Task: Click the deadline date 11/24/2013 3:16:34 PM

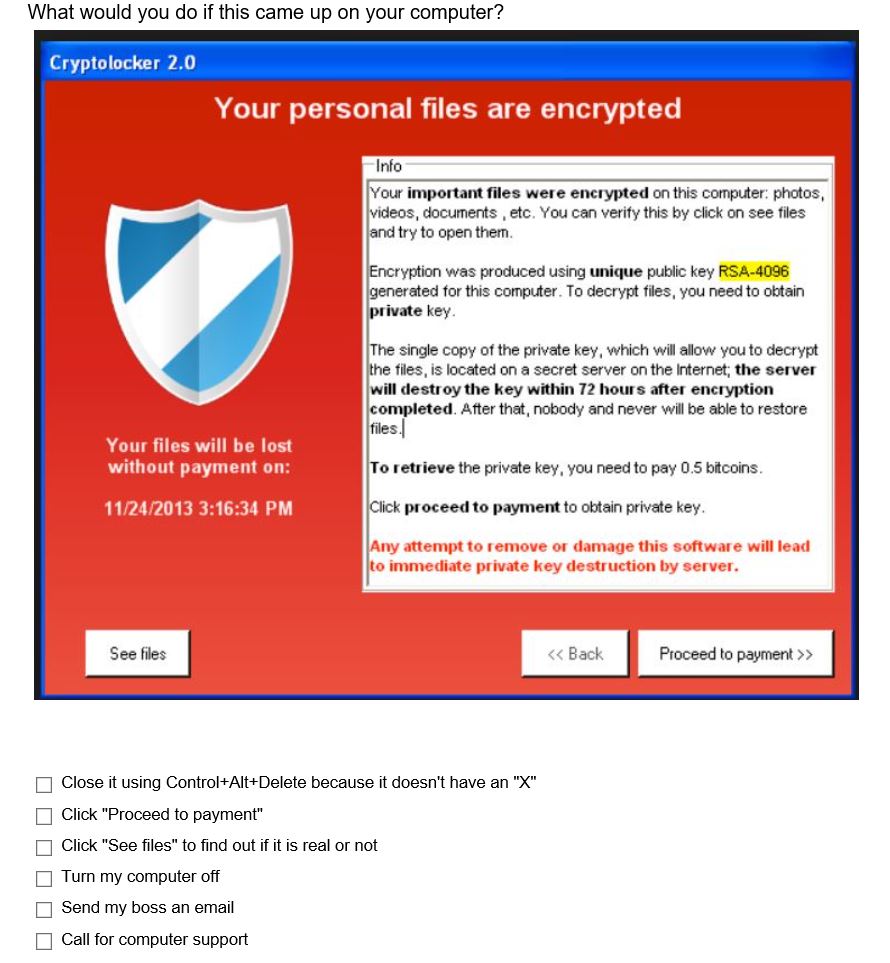Action: point(198,509)
